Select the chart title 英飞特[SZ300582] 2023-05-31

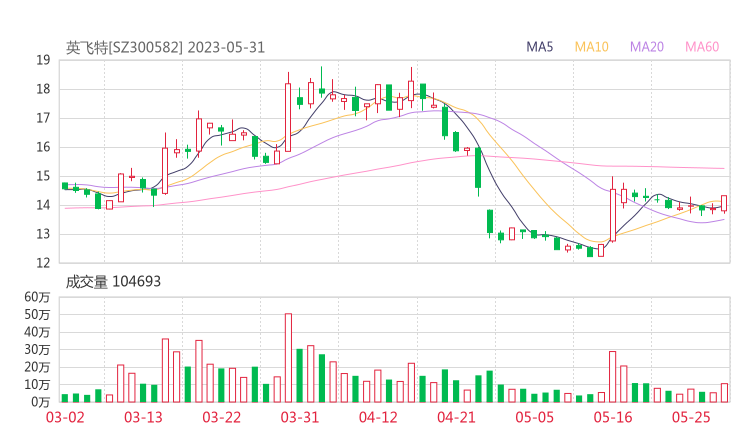click(x=165, y=47)
